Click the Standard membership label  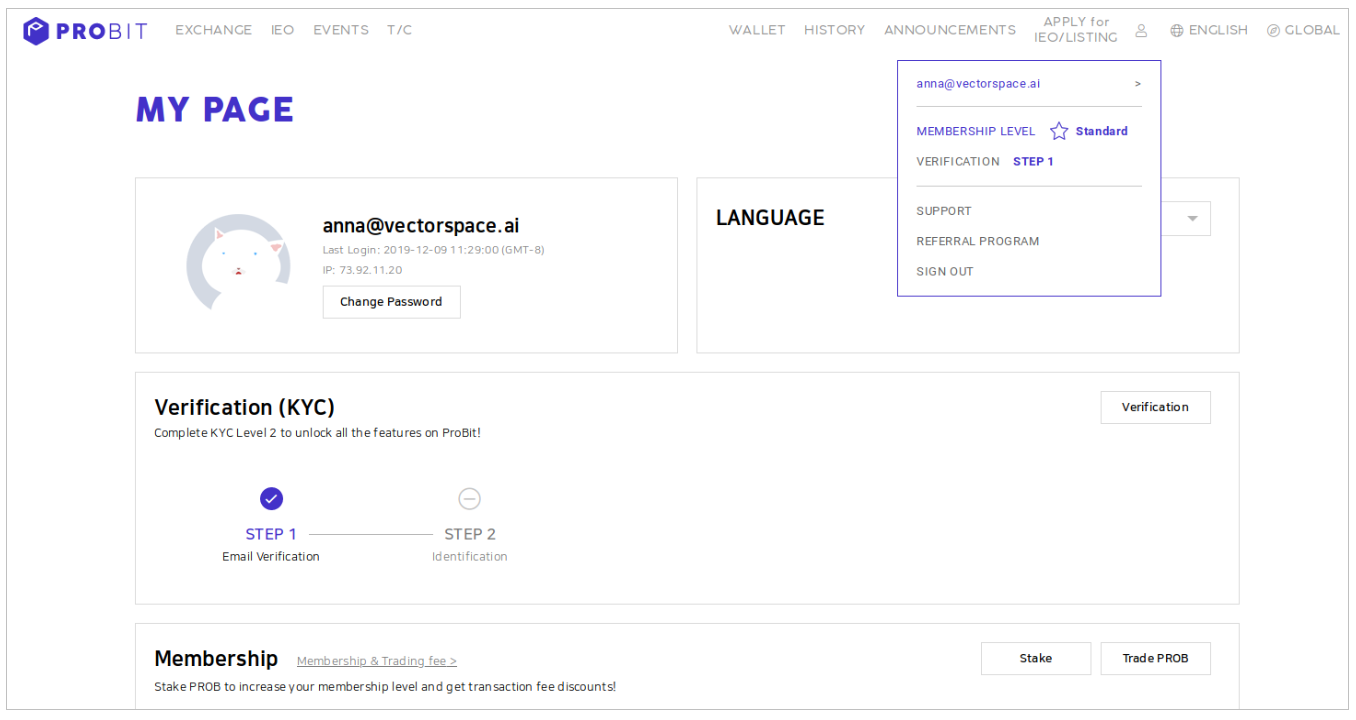tap(1102, 131)
